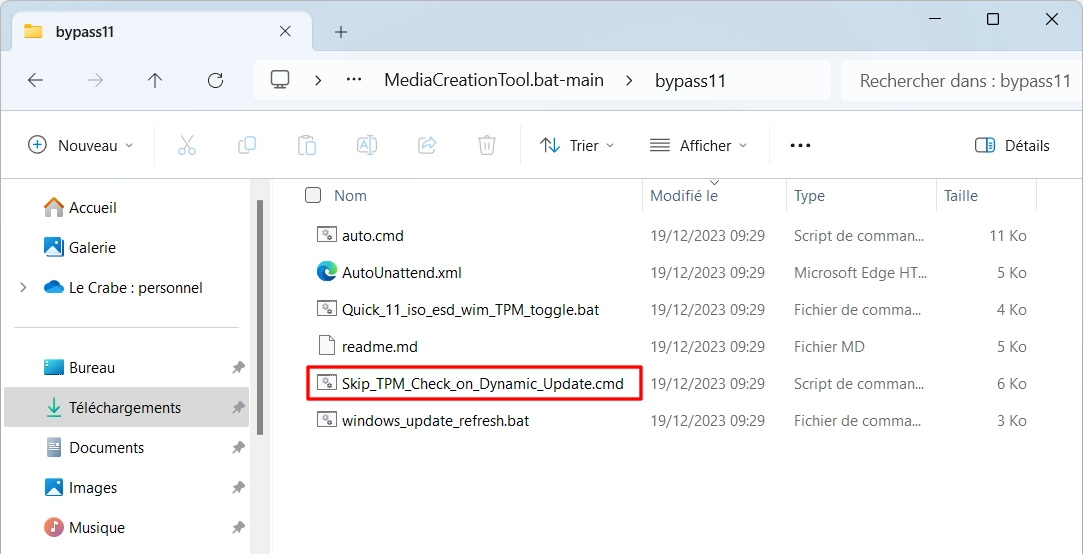This screenshot has width=1083, height=554.
Task: Toggle the Détails pane button
Action: click(1012, 146)
